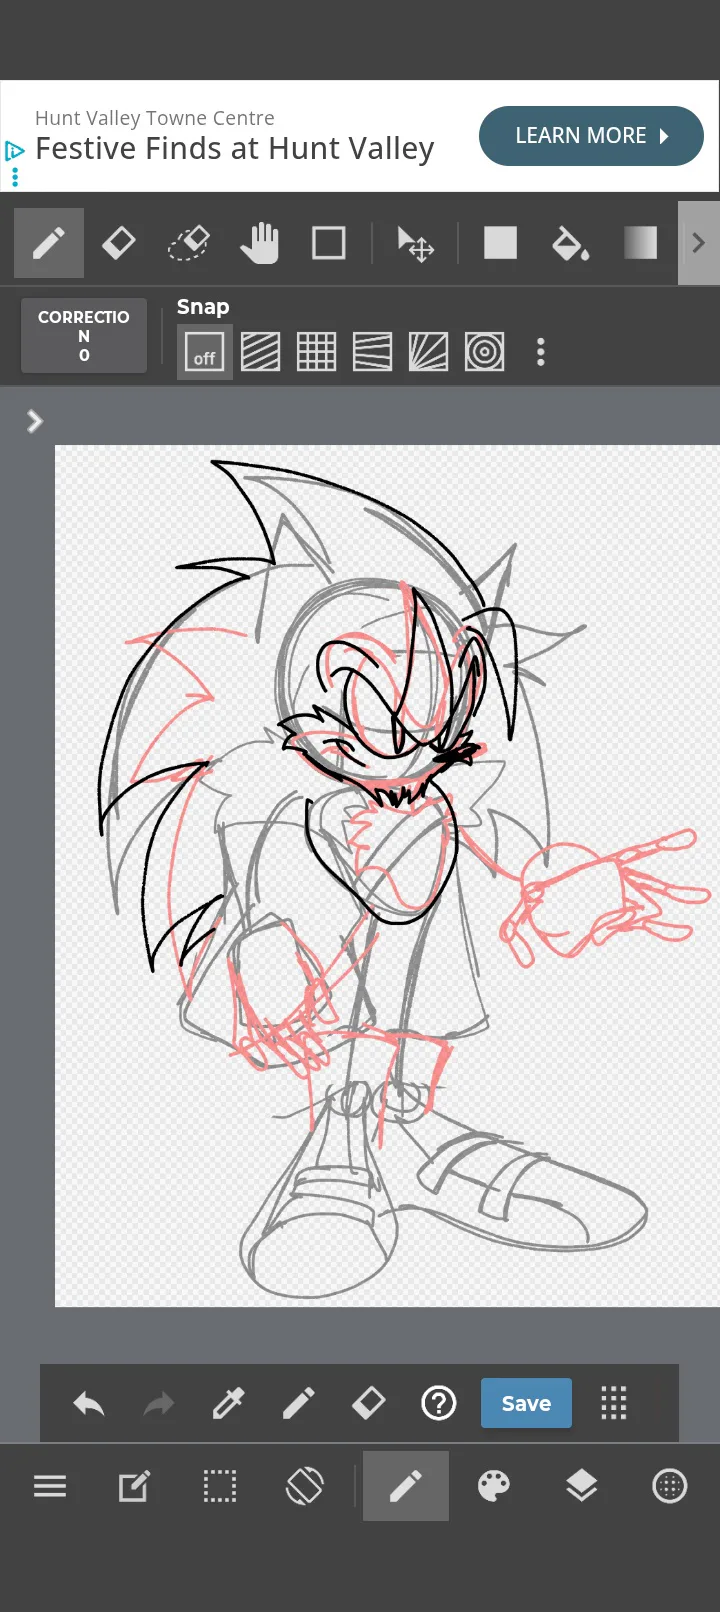Open the Selection menu
The height and width of the screenshot is (1612, 720).
pyautogui.click(x=220, y=1486)
